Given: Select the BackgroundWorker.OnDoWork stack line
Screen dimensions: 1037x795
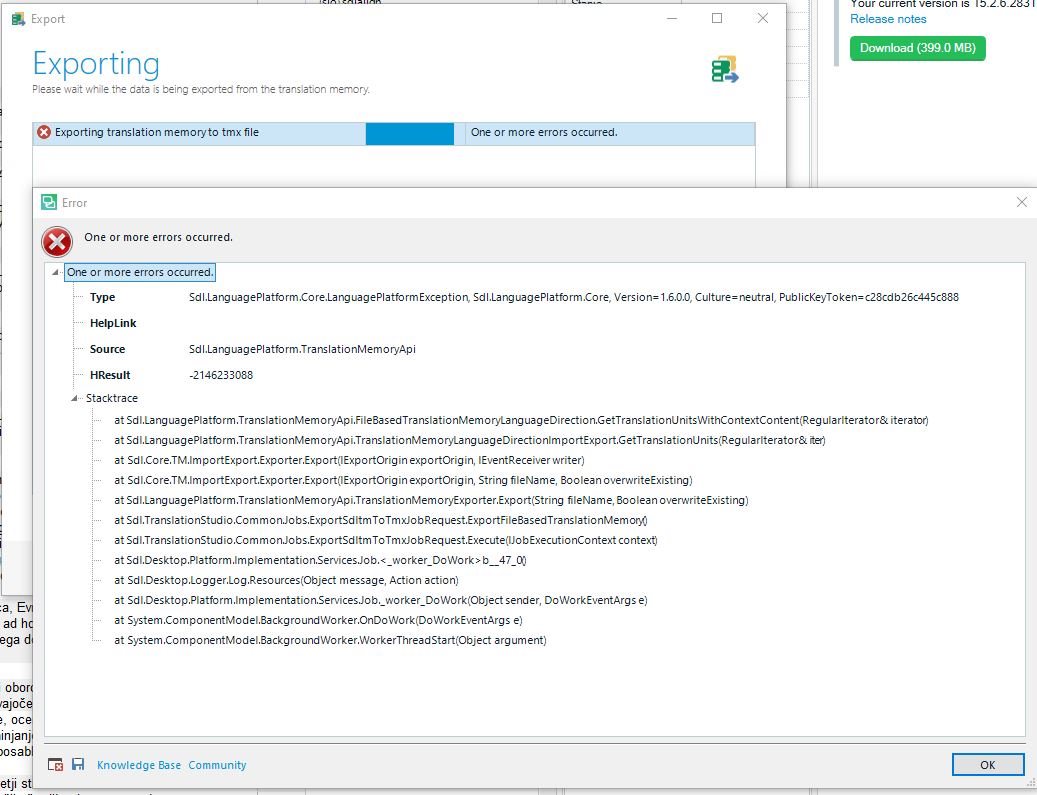Looking at the screenshot, I should 318,620.
